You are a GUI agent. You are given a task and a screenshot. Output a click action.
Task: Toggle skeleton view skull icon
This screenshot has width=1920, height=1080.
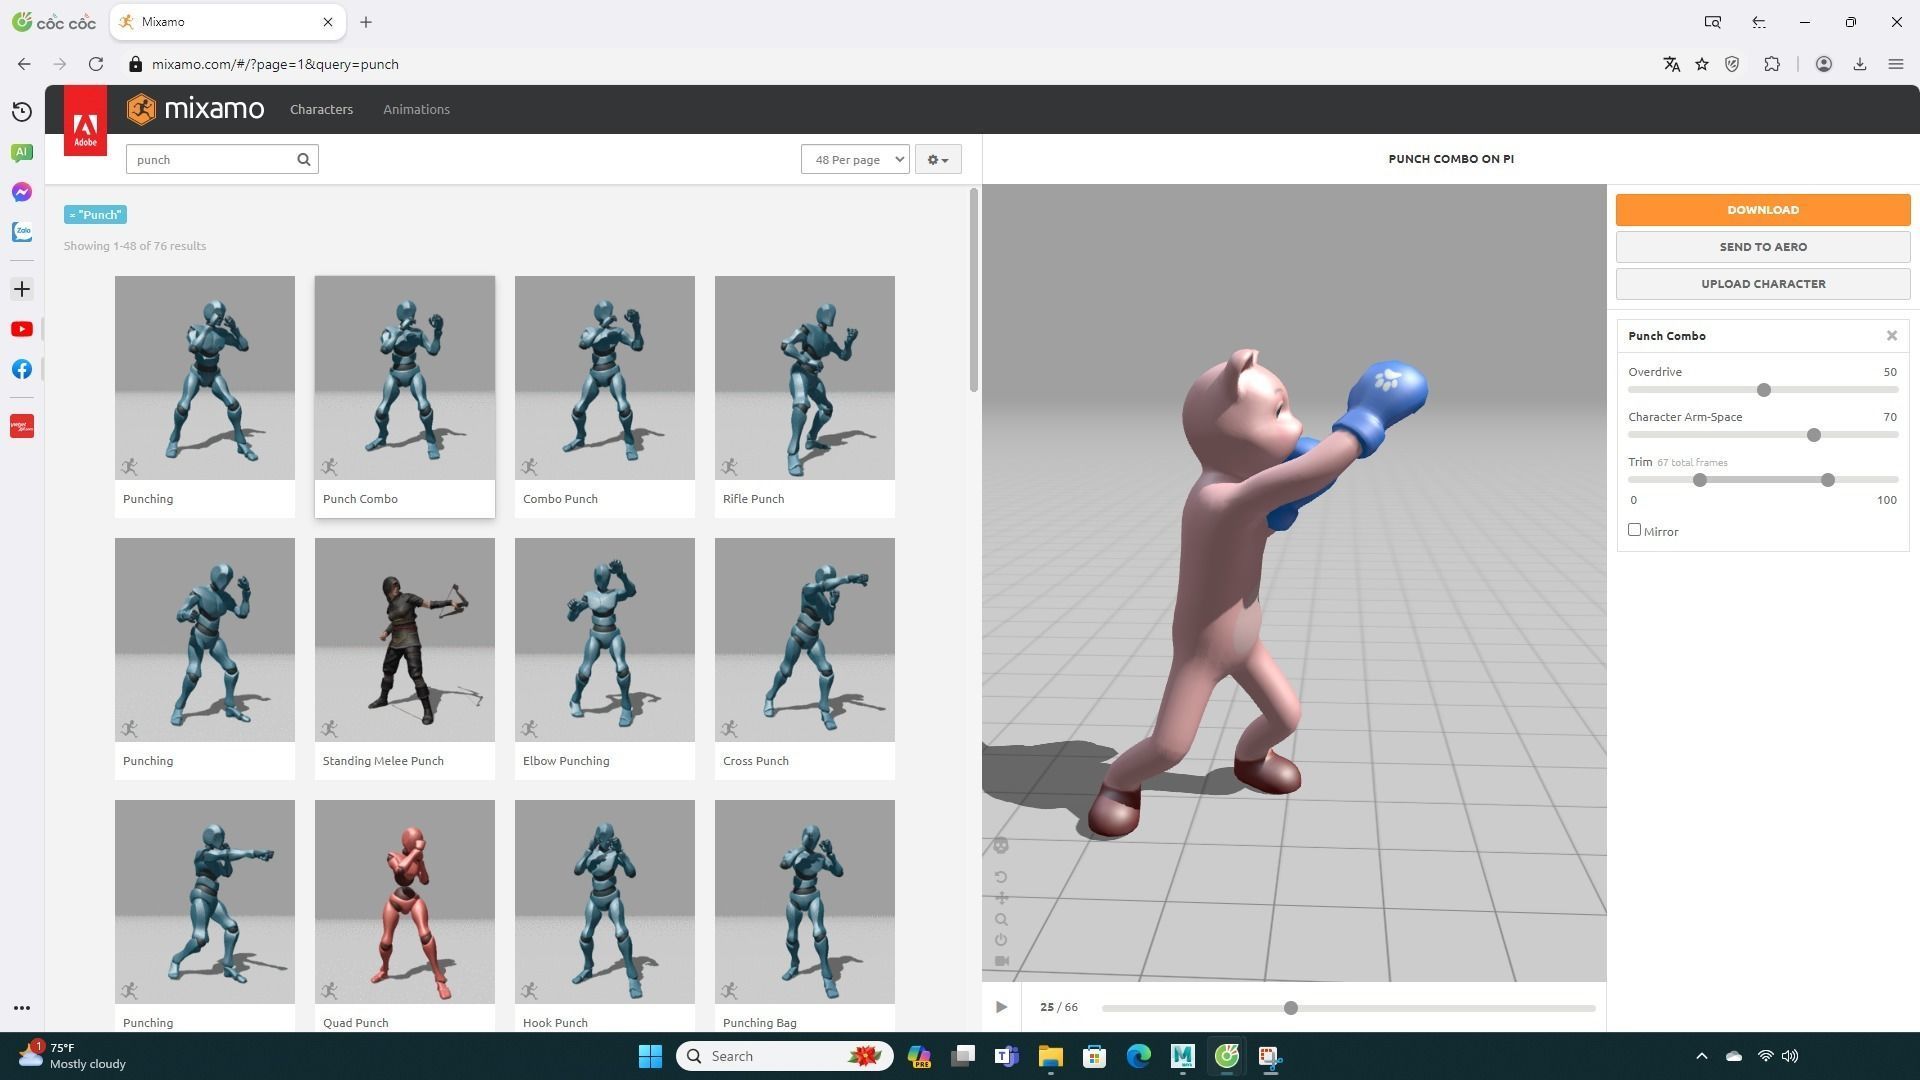(1001, 846)
